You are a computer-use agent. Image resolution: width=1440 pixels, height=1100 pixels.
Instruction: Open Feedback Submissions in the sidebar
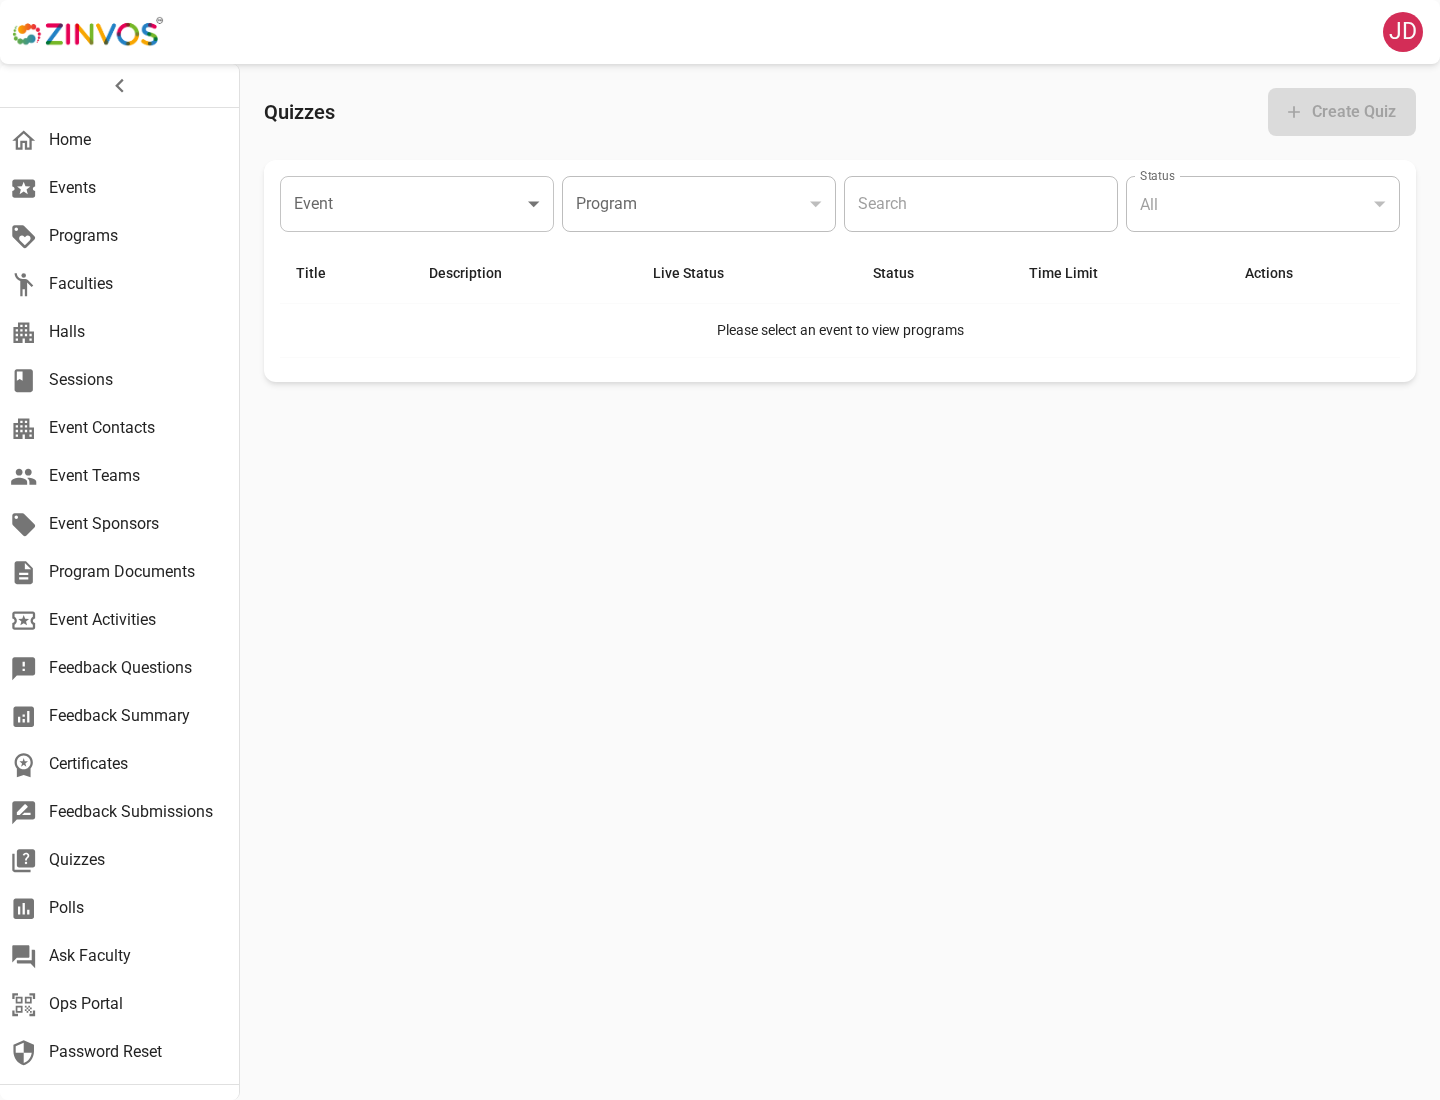pos(120,812)
